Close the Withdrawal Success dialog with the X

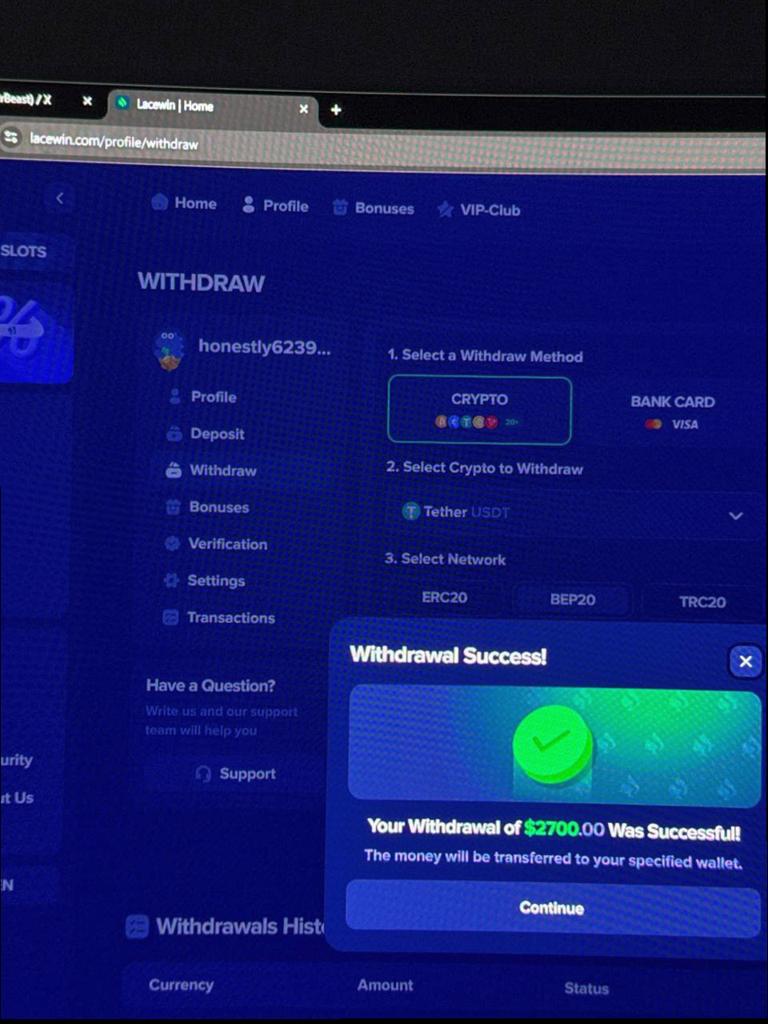coord(745,662)
